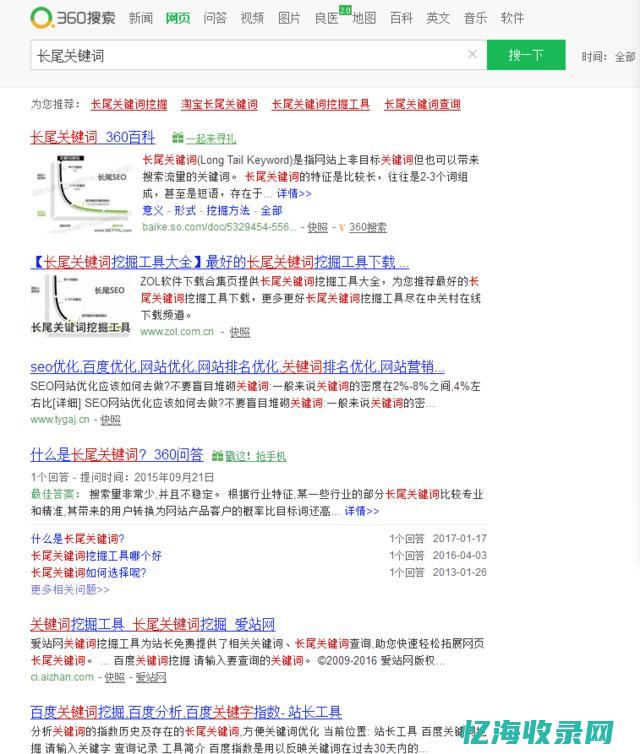Open the 长尾SEO graph thumbnail of the 360百科 result
This screenshot has width=640, height=754.
coord(82,193)
